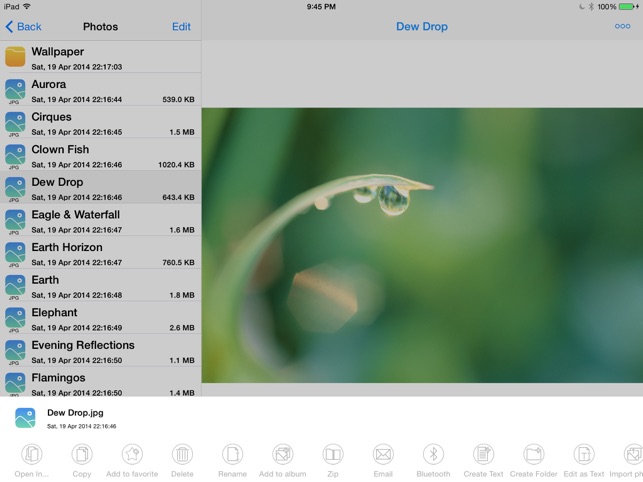This screenshot has height=482, width=643.
Task: Tap the Delete trash icon
Action: tap(182, 455)
